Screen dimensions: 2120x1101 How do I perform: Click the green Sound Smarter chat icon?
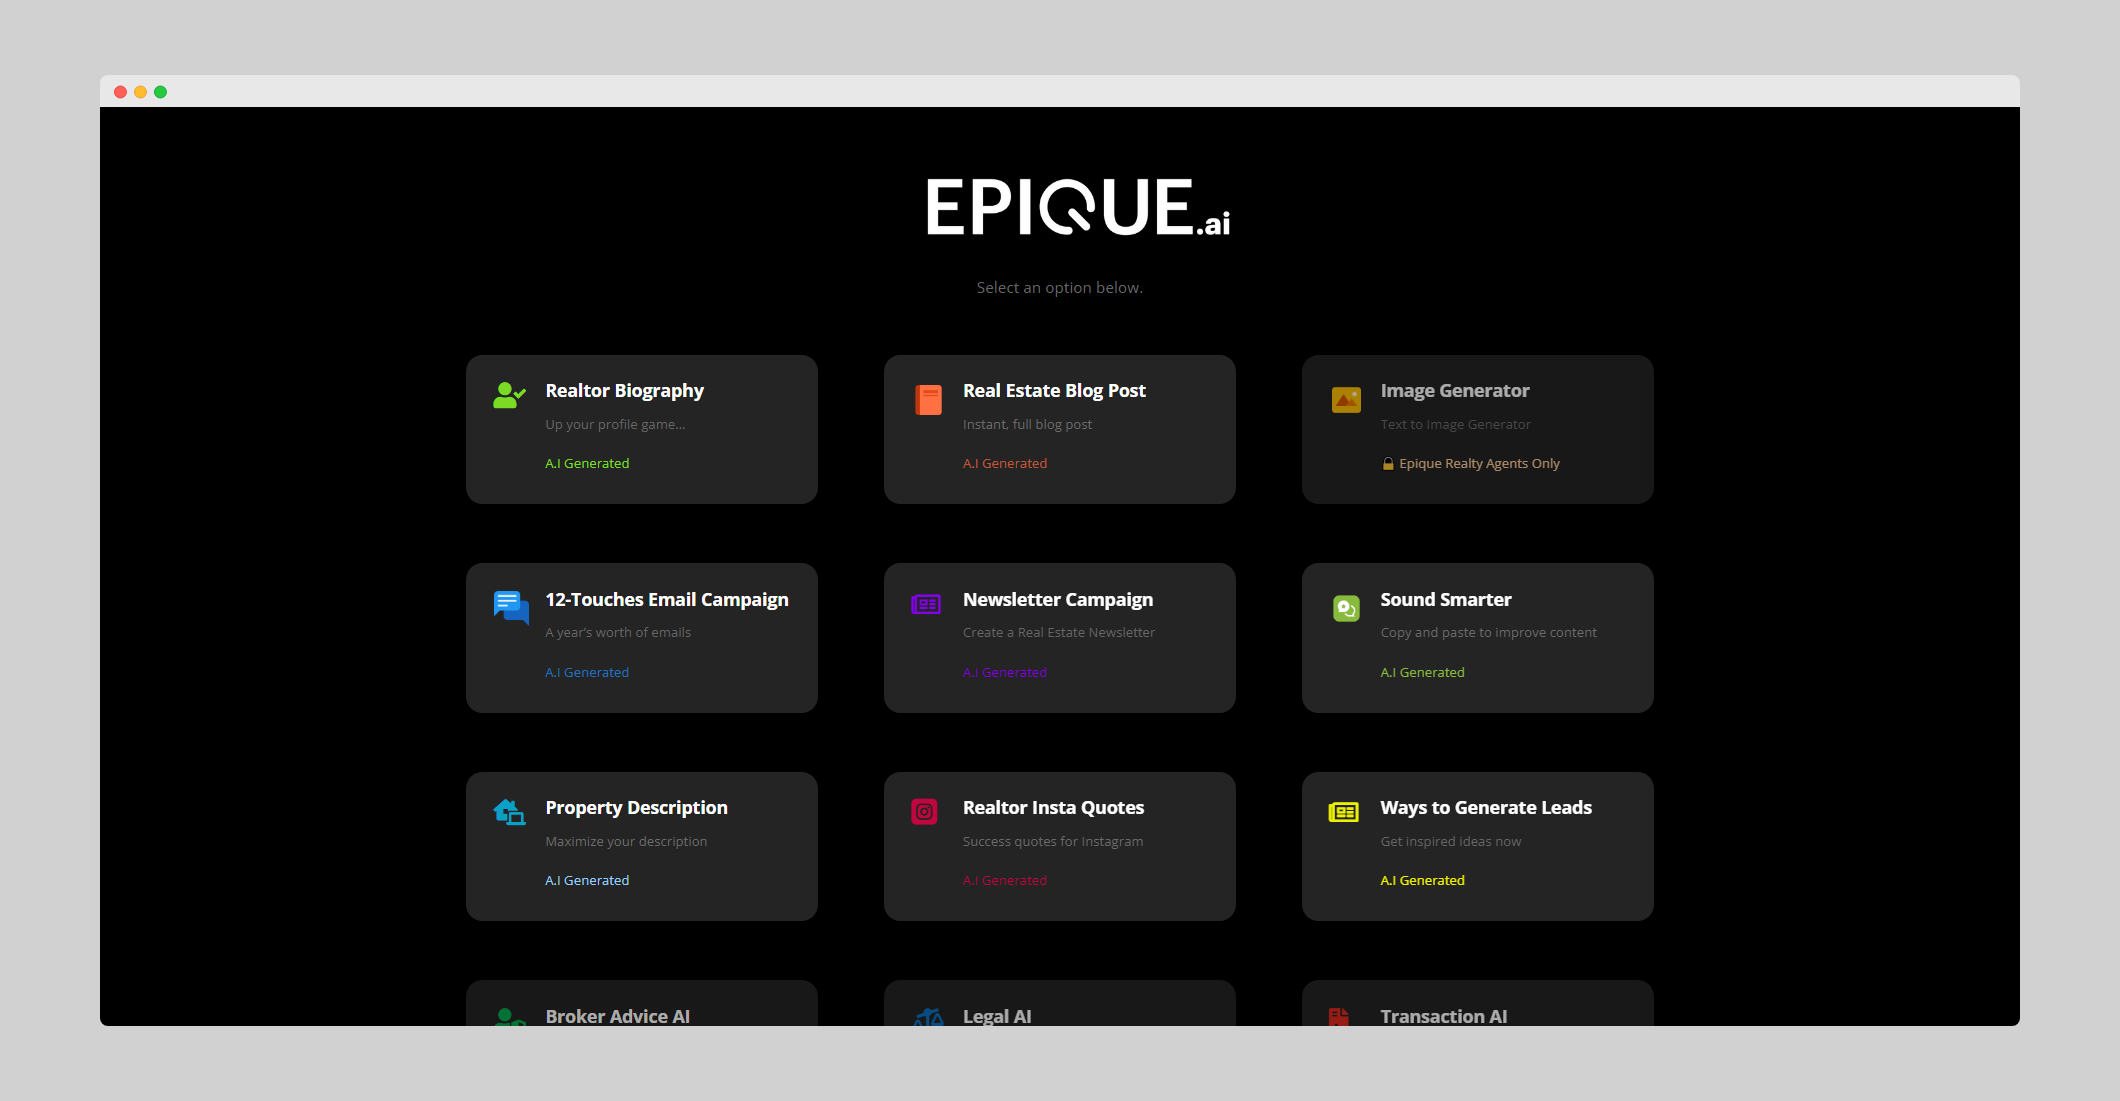tap(1346, 607)
